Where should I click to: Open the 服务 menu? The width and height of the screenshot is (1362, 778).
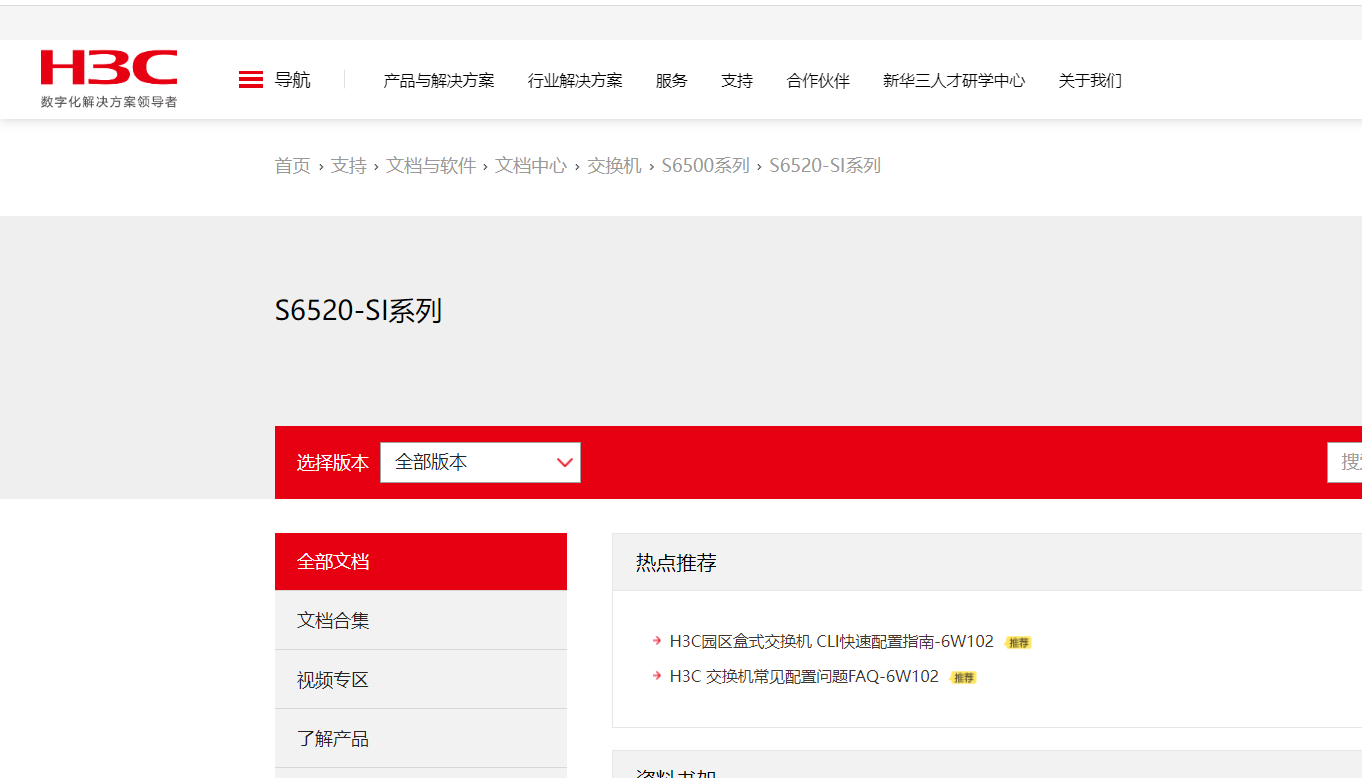point(672,81)
